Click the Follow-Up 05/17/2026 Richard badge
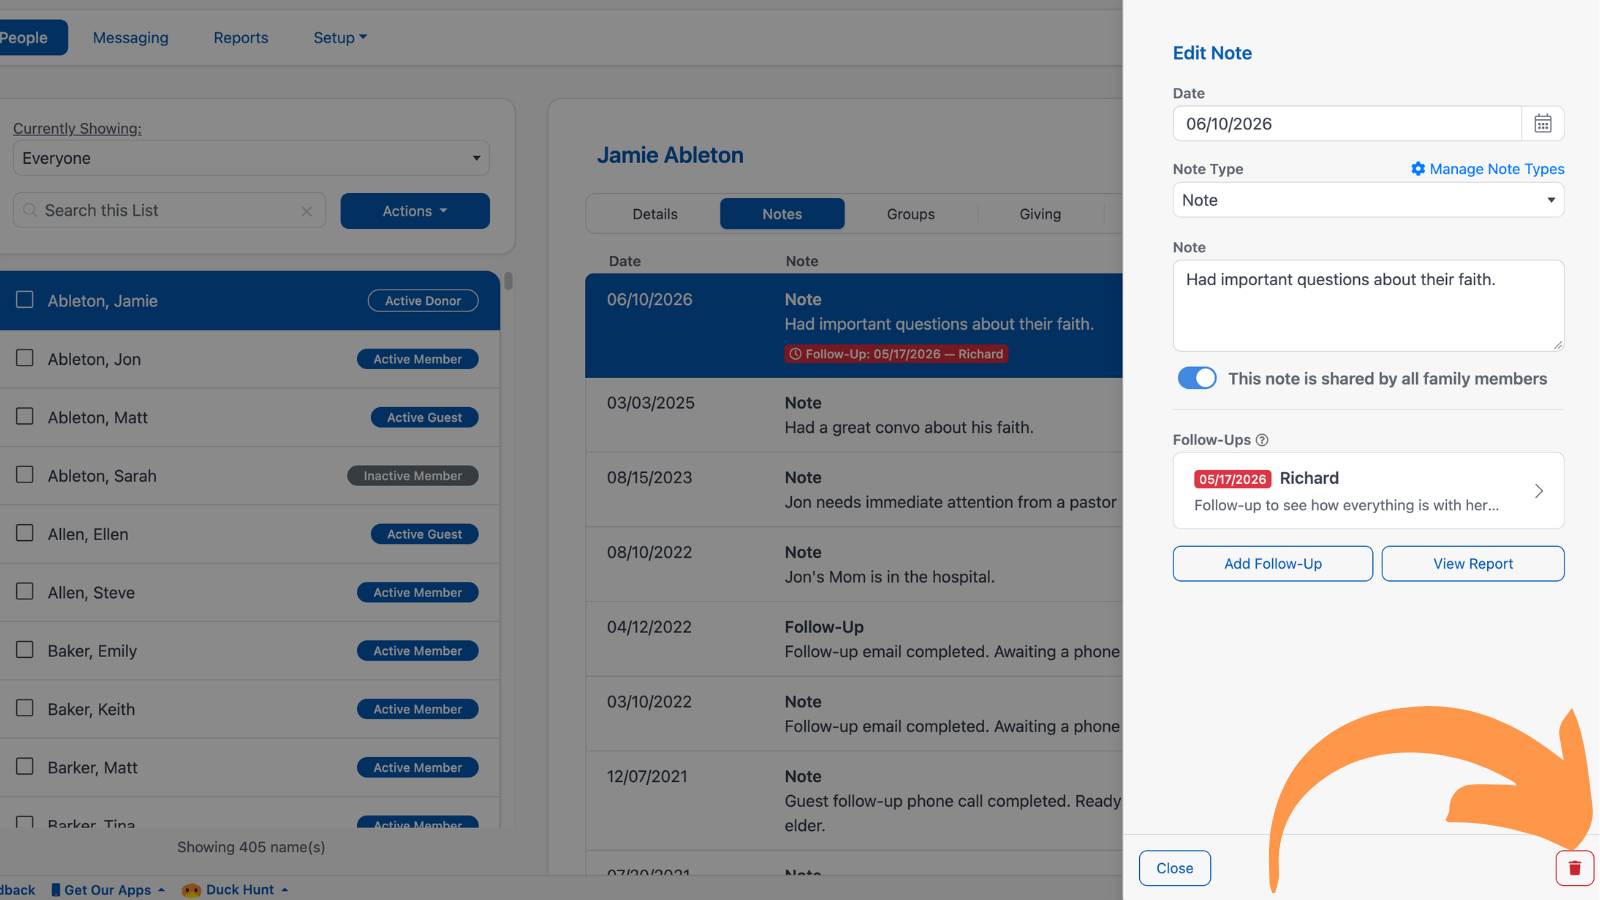Screen dimensions: 1600x900 [896, 354]
